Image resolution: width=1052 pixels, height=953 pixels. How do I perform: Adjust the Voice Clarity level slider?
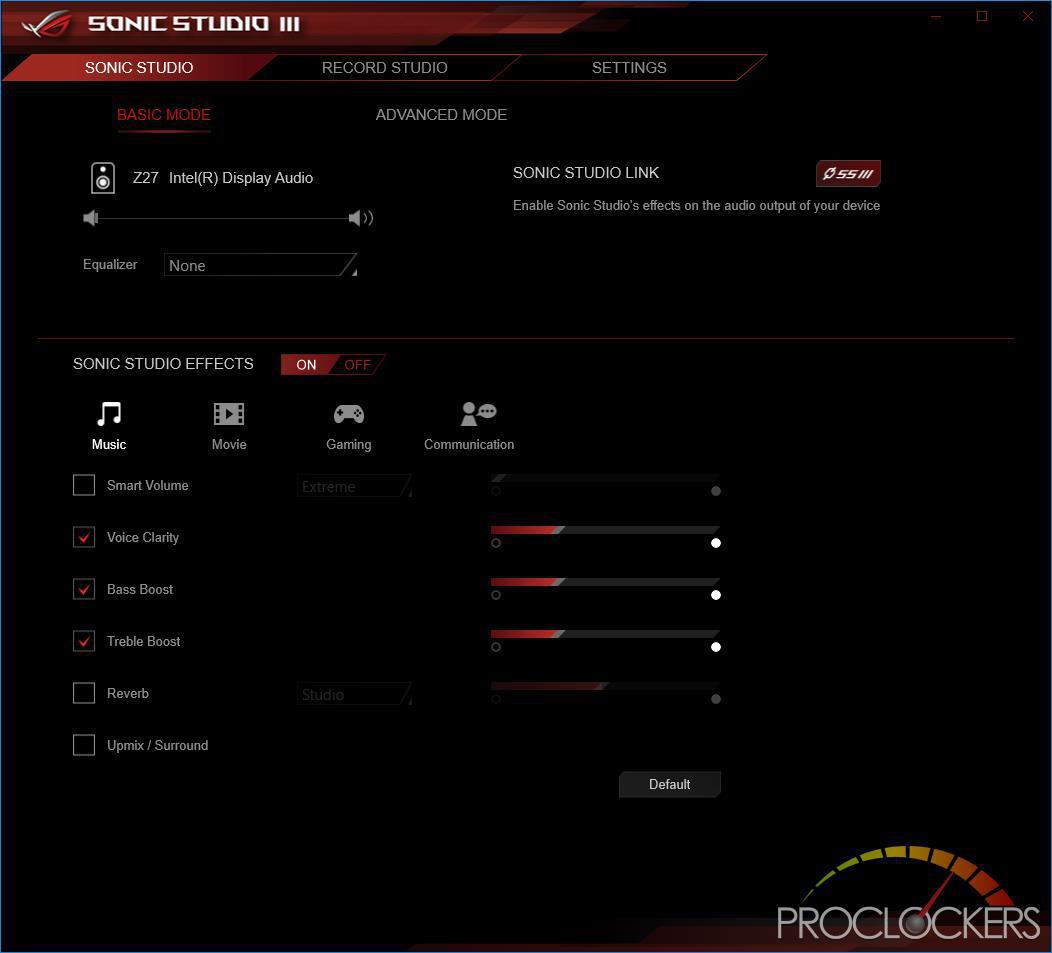pos(605,530)
